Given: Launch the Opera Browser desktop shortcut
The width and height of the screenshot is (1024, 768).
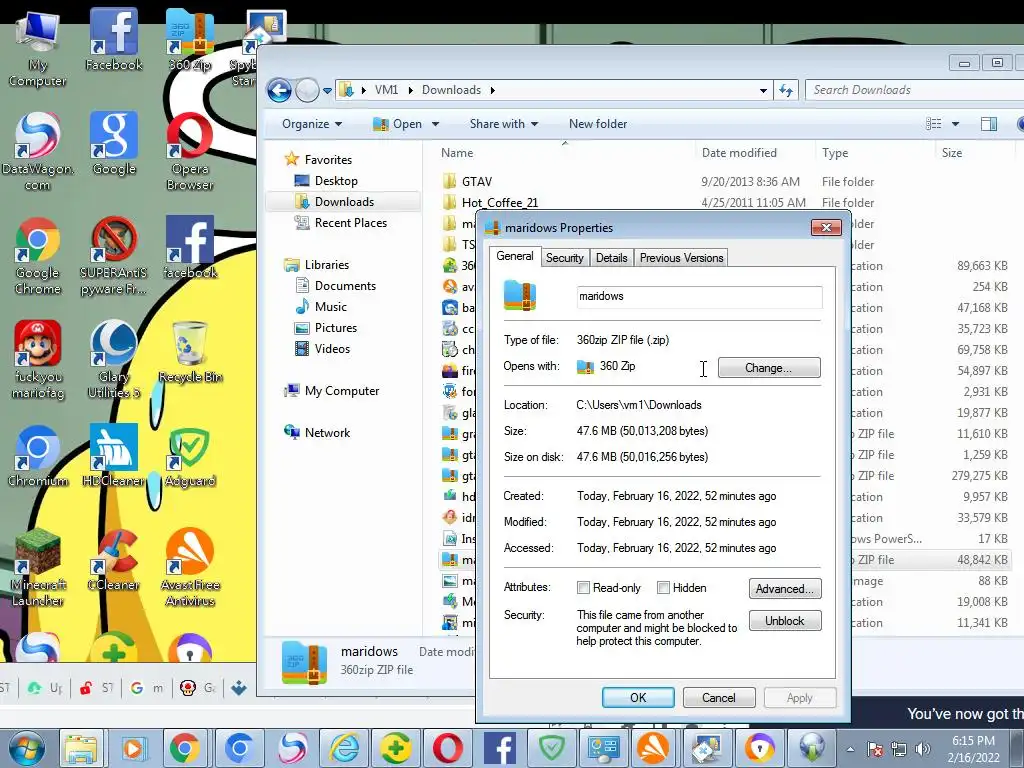Looking at the screenshot, I should coord(189,152).
